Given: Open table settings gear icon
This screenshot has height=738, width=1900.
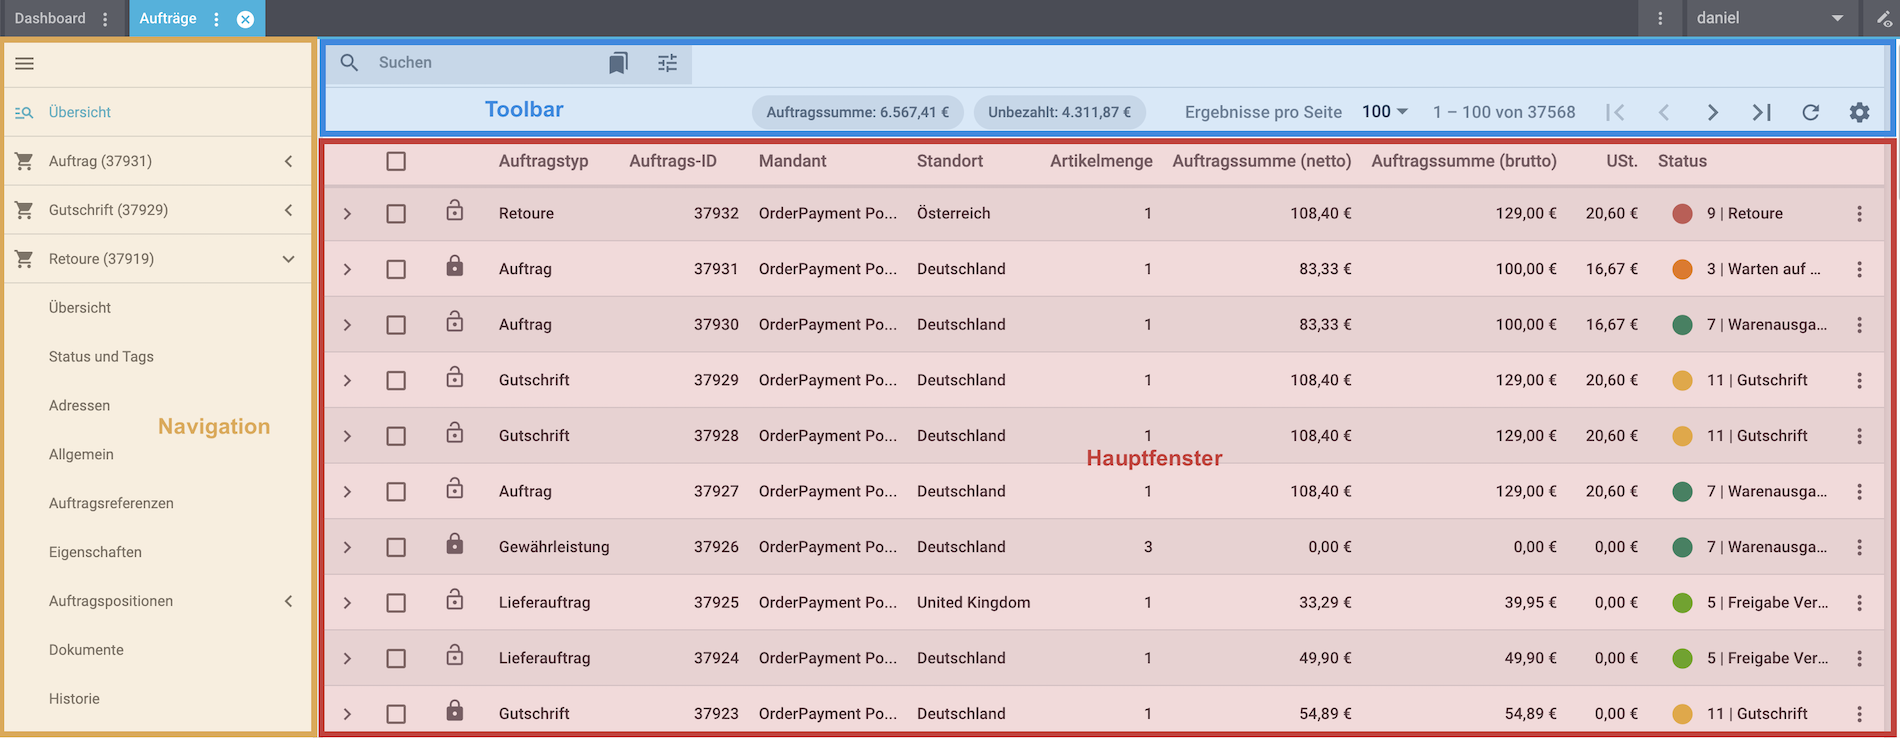Looking at the screenshot, I should coord(1859,112).
